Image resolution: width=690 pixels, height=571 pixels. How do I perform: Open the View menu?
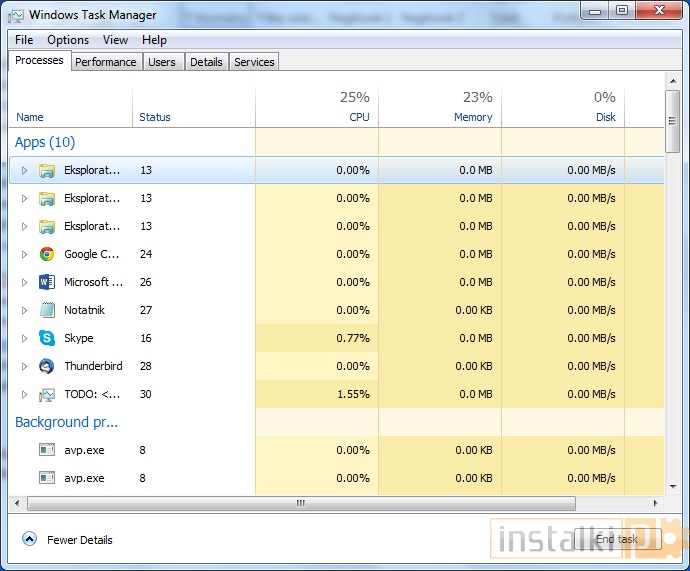click(x=115, y=40)
